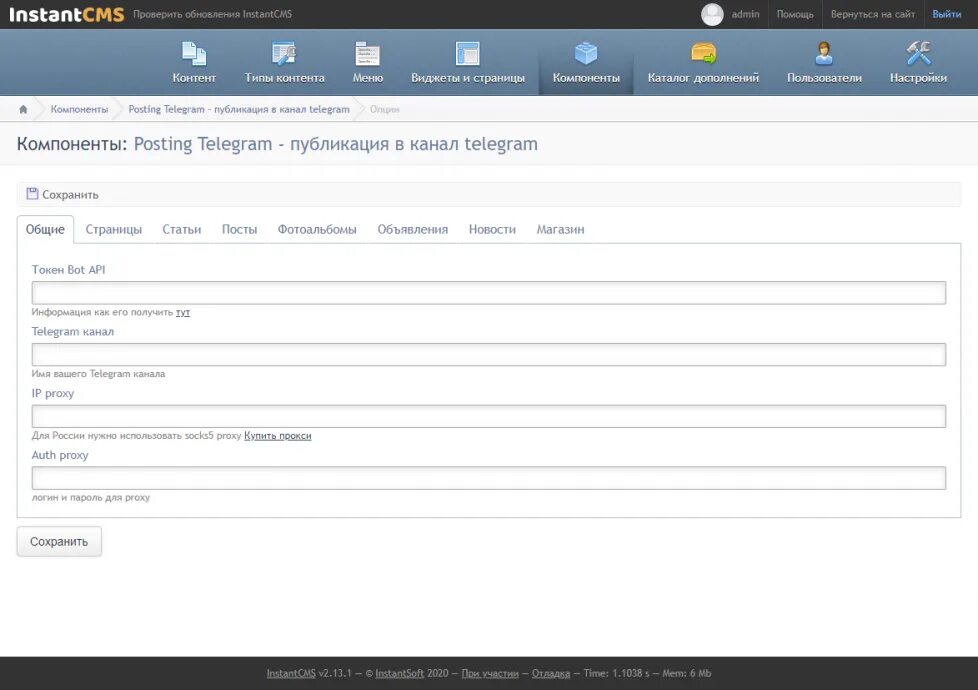This screenshot has height=690, width=978.
Task: Click the Токен Bot API label
Action: click(69, 270)
